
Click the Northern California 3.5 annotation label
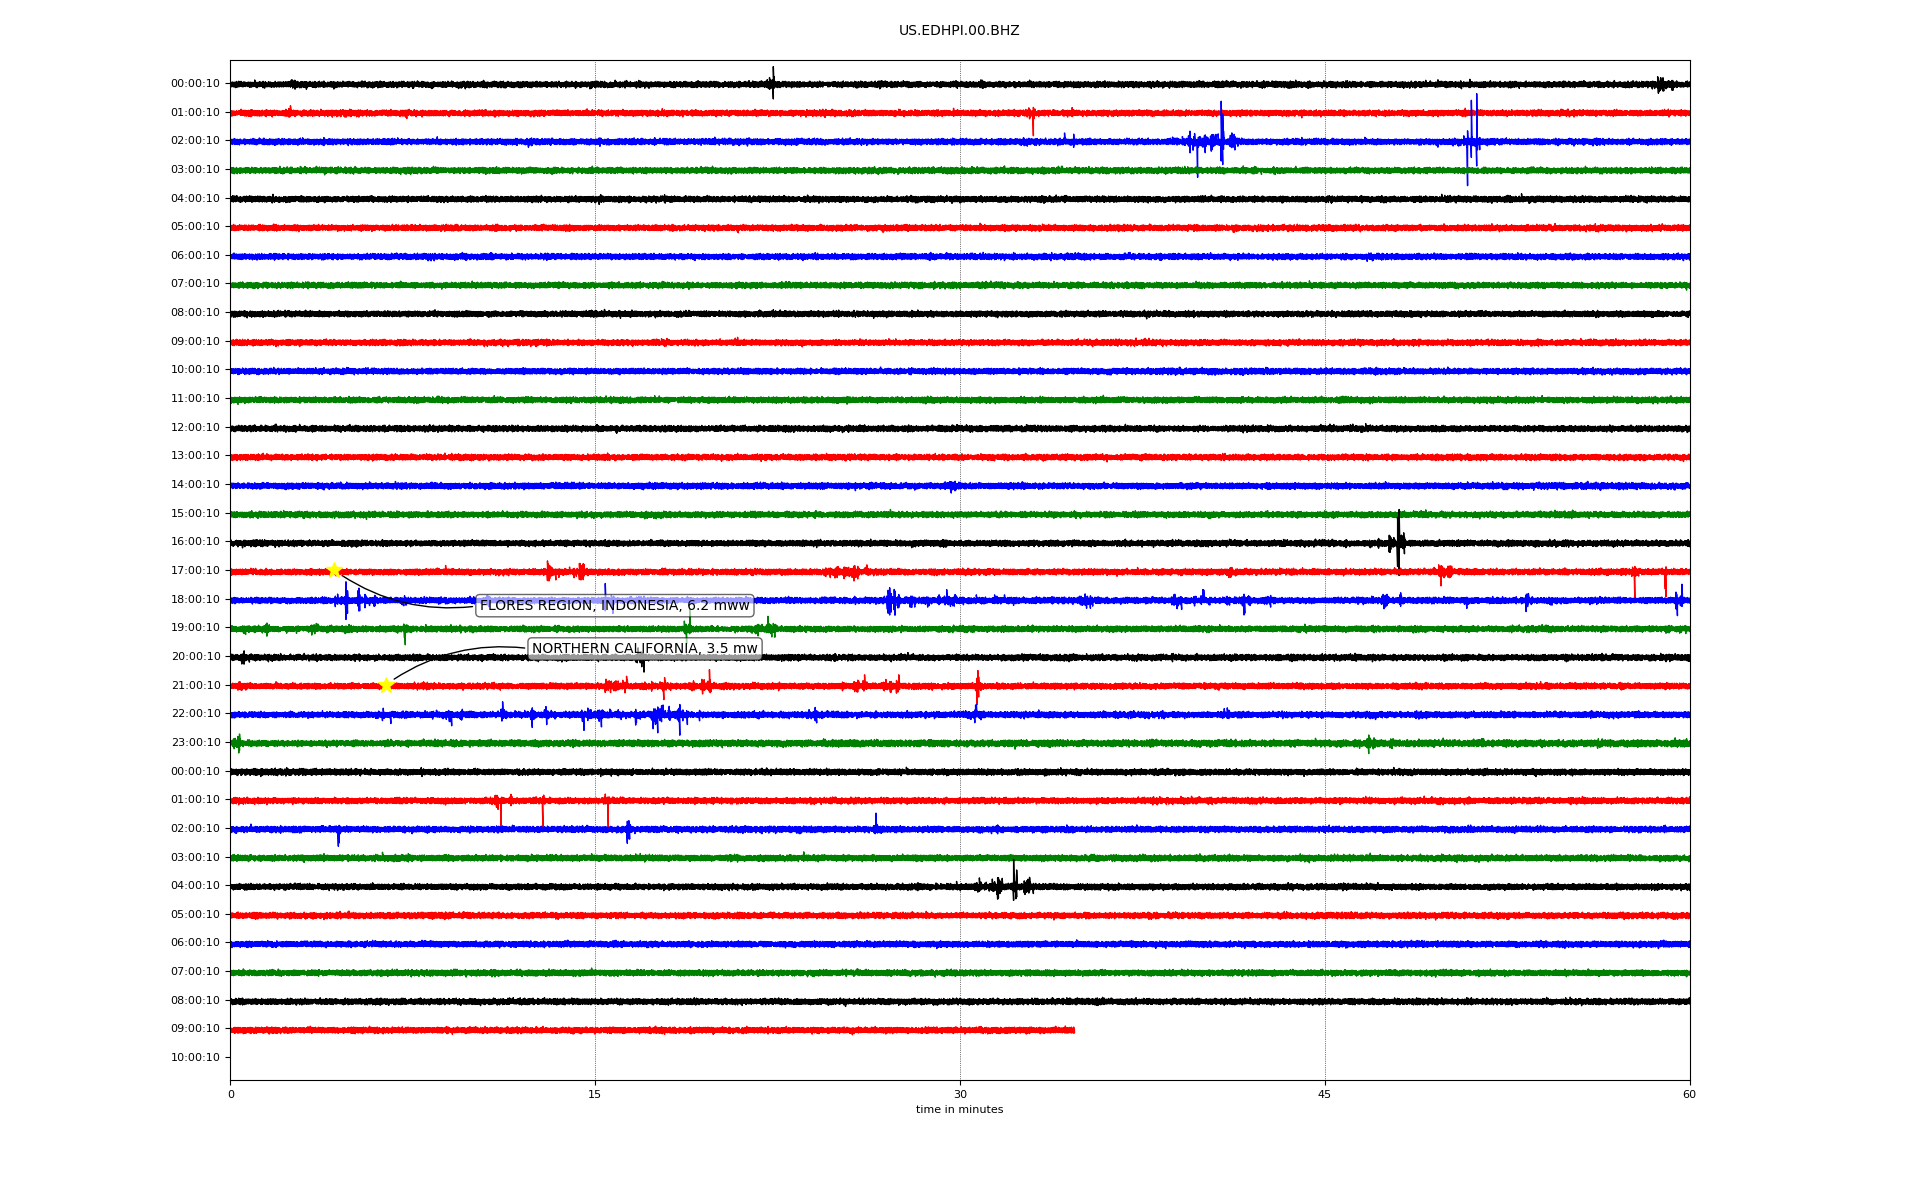click(644, 648)
